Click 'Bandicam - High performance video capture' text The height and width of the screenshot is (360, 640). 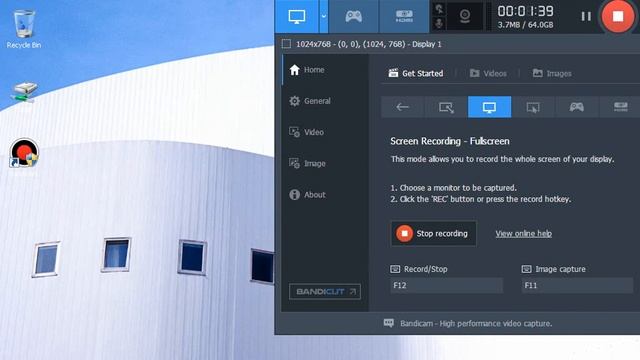[476, 323]
